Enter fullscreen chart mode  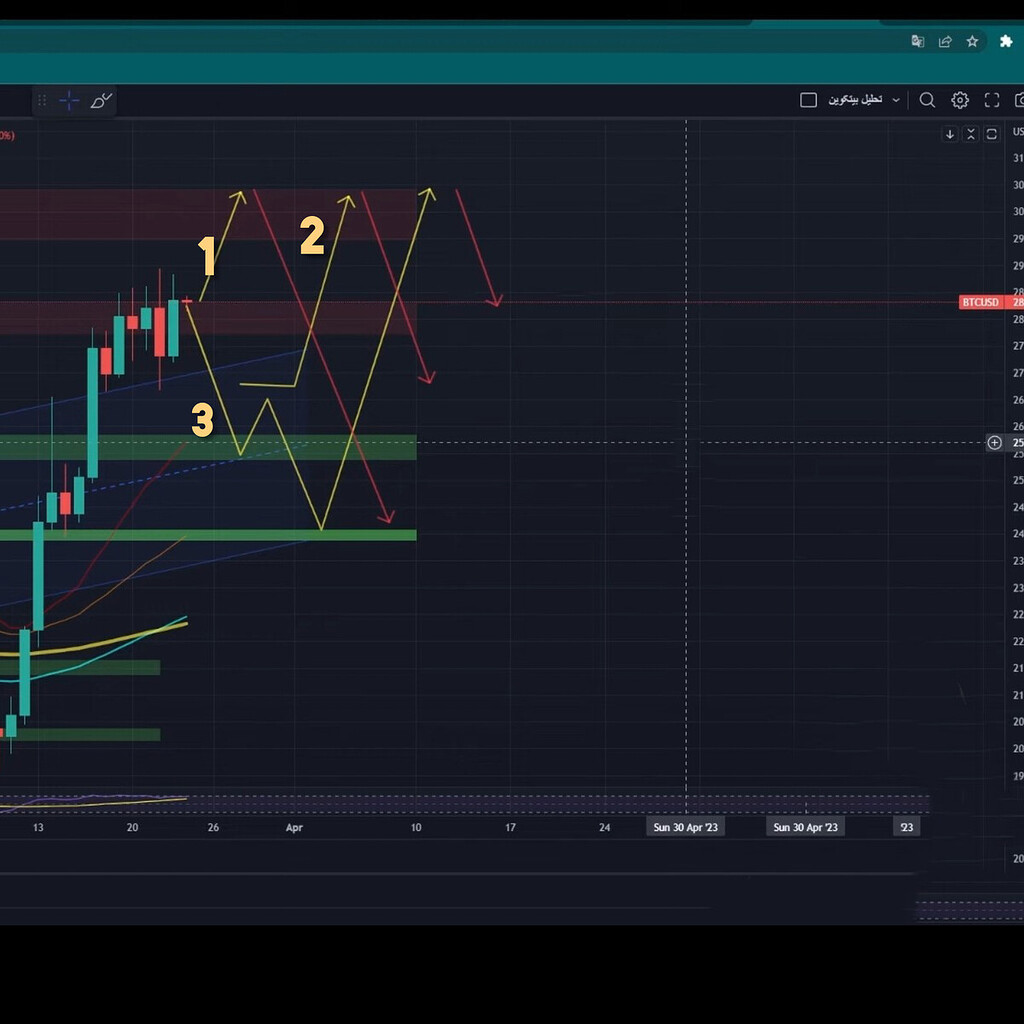point(992,100)
